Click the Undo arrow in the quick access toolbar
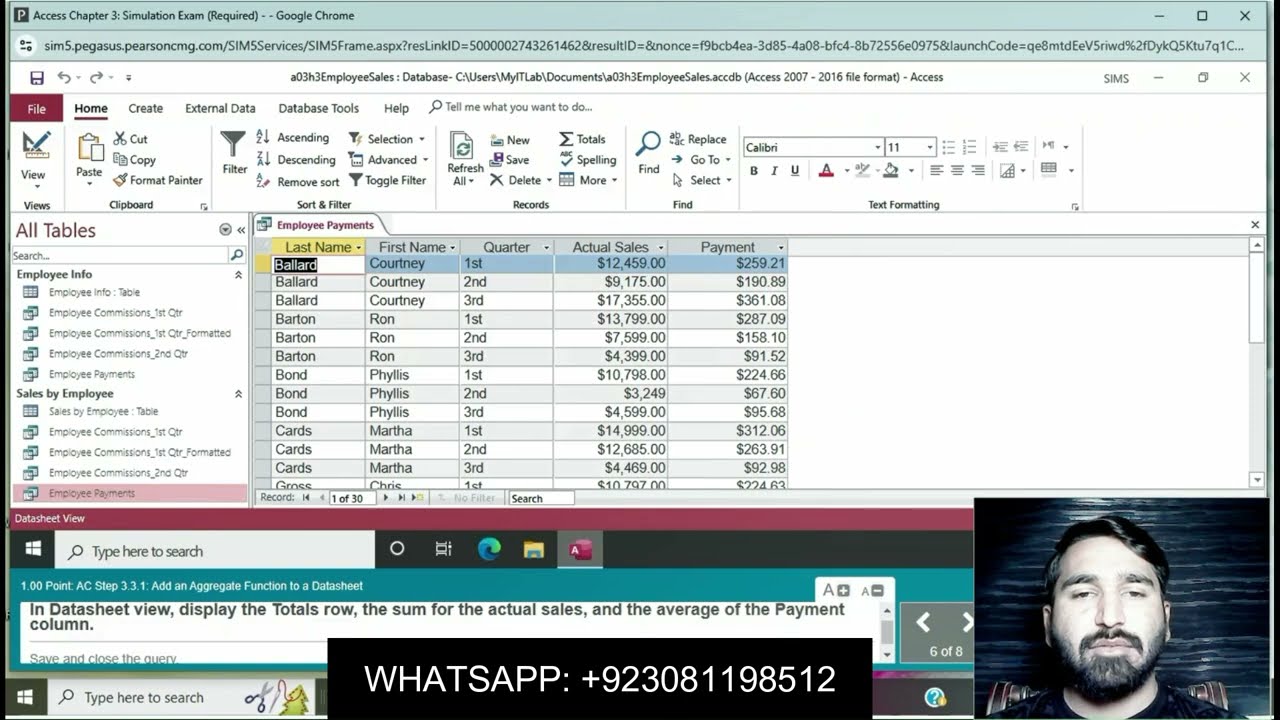 pyautogui.click(x=64, y=77)
